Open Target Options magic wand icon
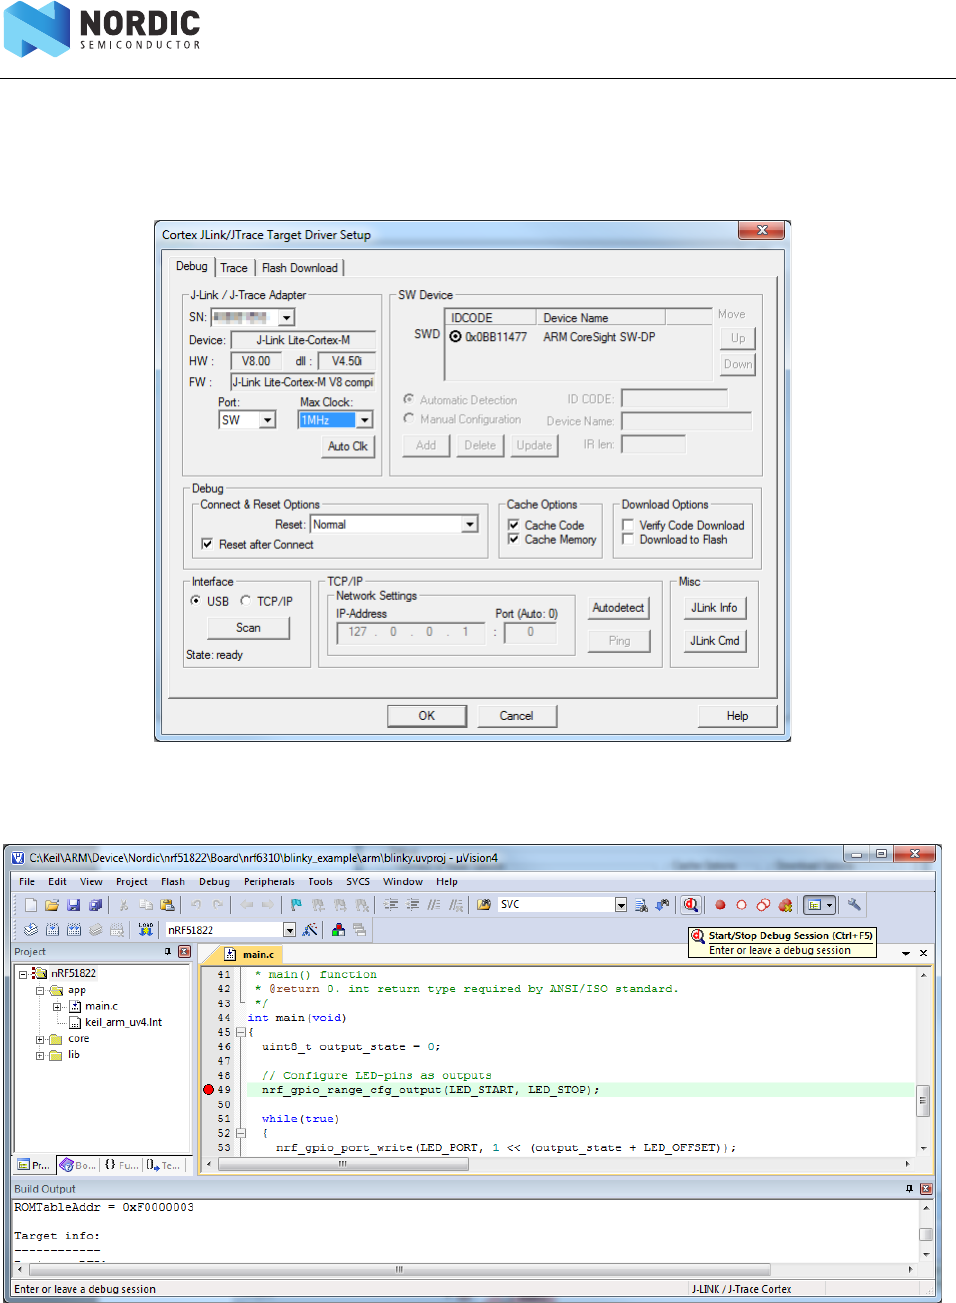The width and height of the screenshot is (956, 1303). pyautogui.click(x=310, y=930)
